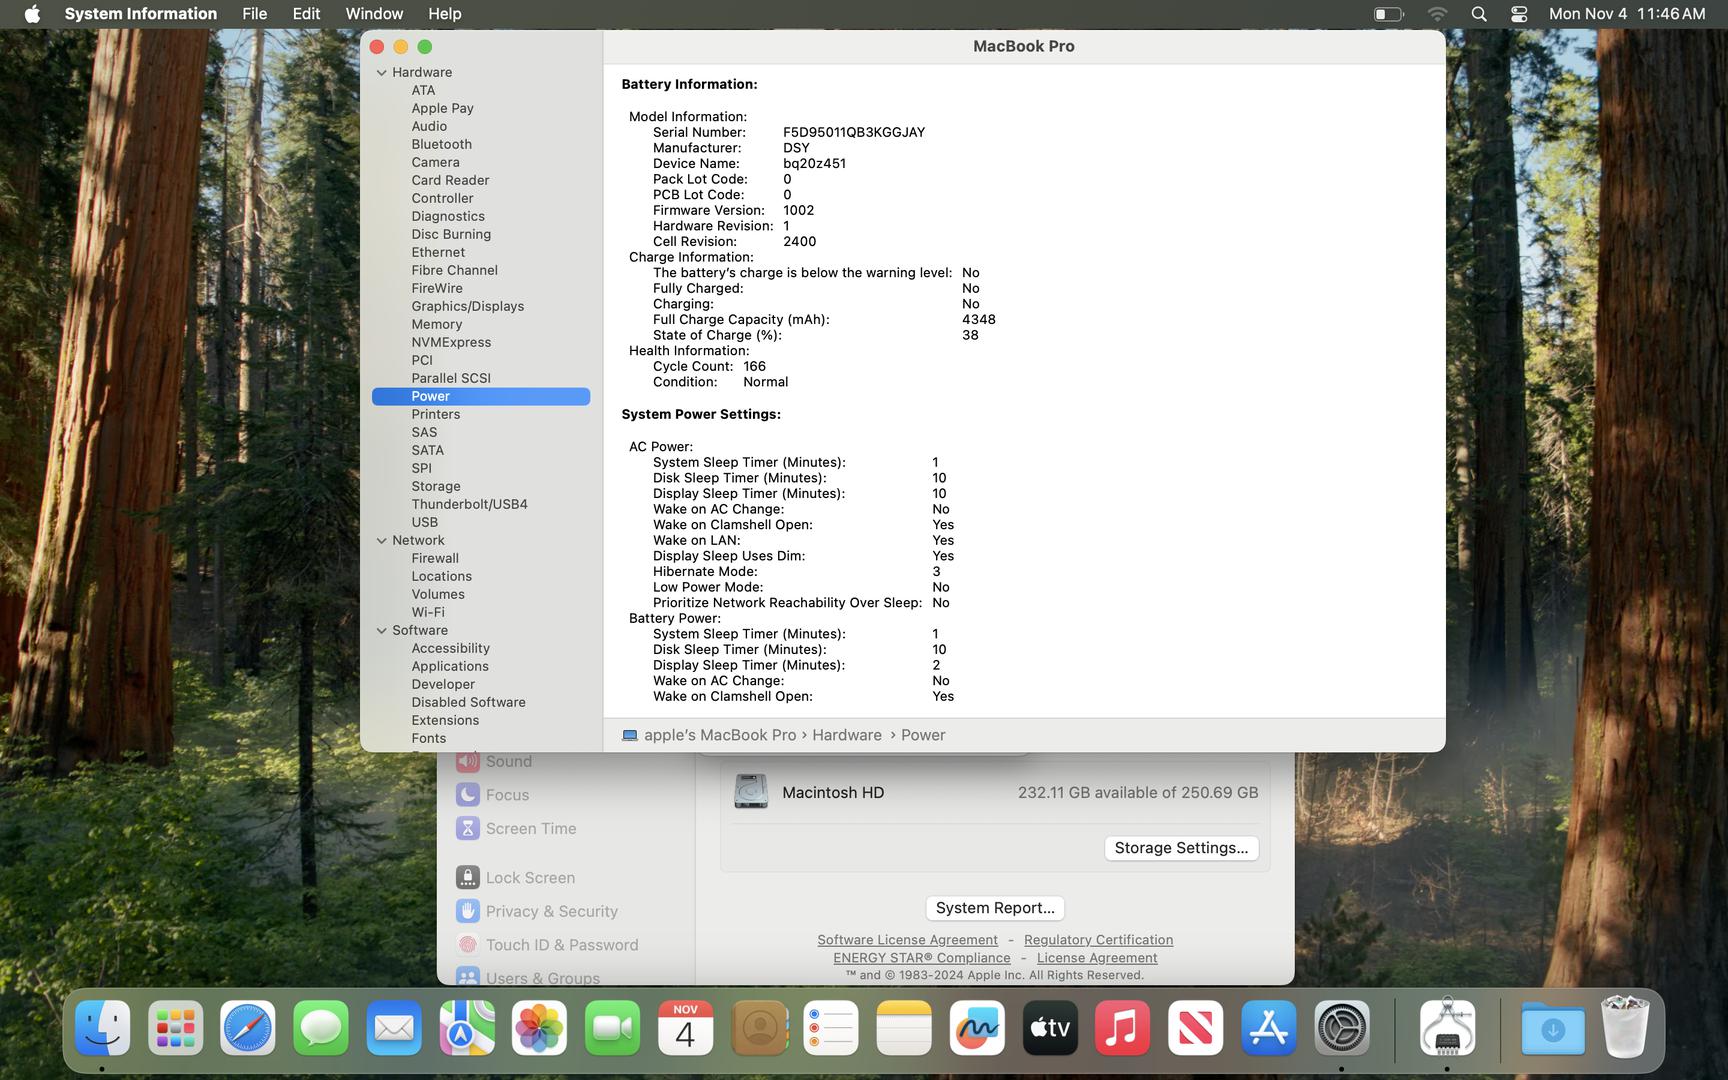Image resolution: width=1728 pixels, height=1080 pixels.
Task: Open Reminders app in Dock
Action: coord(831,1028)
